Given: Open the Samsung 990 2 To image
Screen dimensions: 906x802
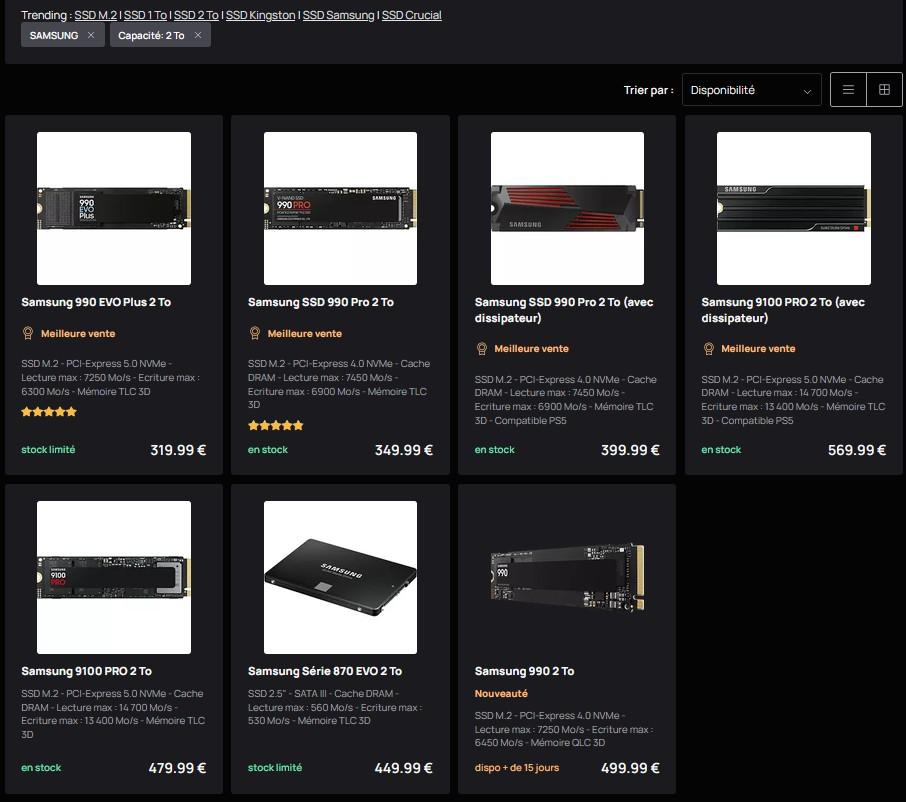Looking at the screenshot, I should 567,577.
